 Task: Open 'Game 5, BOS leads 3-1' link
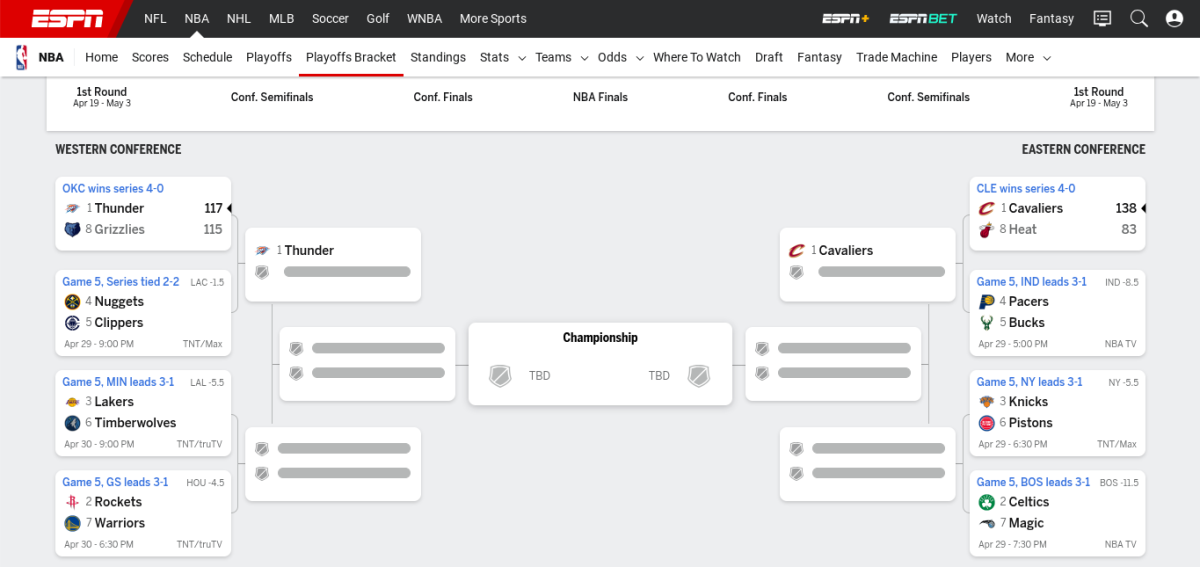tap(1033, 482)
